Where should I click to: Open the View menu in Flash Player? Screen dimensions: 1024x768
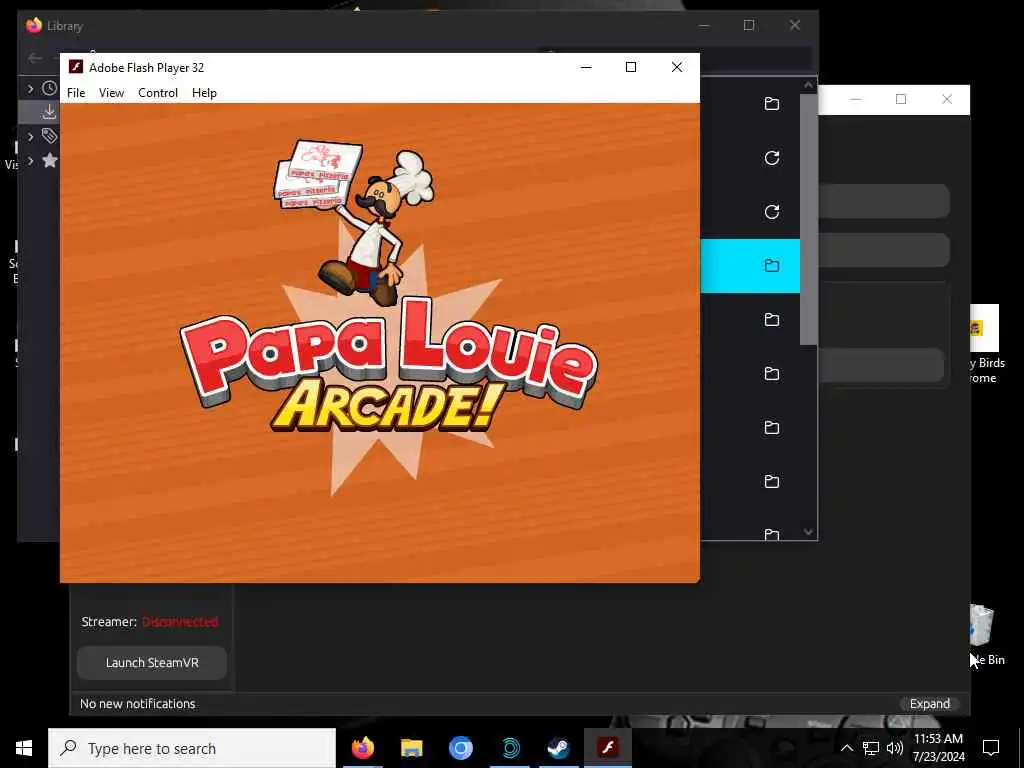pyautogui.click(x=111, y=93)
